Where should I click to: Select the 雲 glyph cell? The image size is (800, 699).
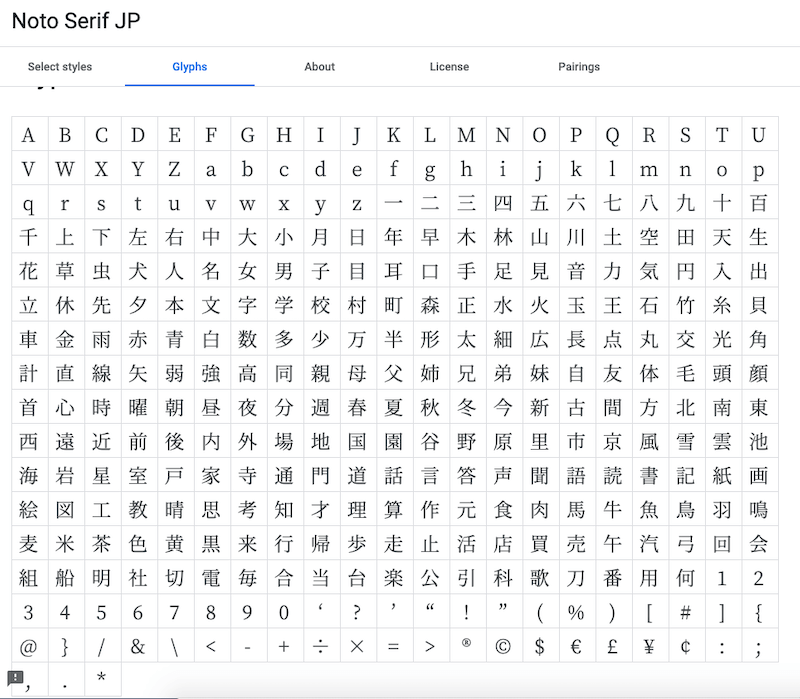723,441
